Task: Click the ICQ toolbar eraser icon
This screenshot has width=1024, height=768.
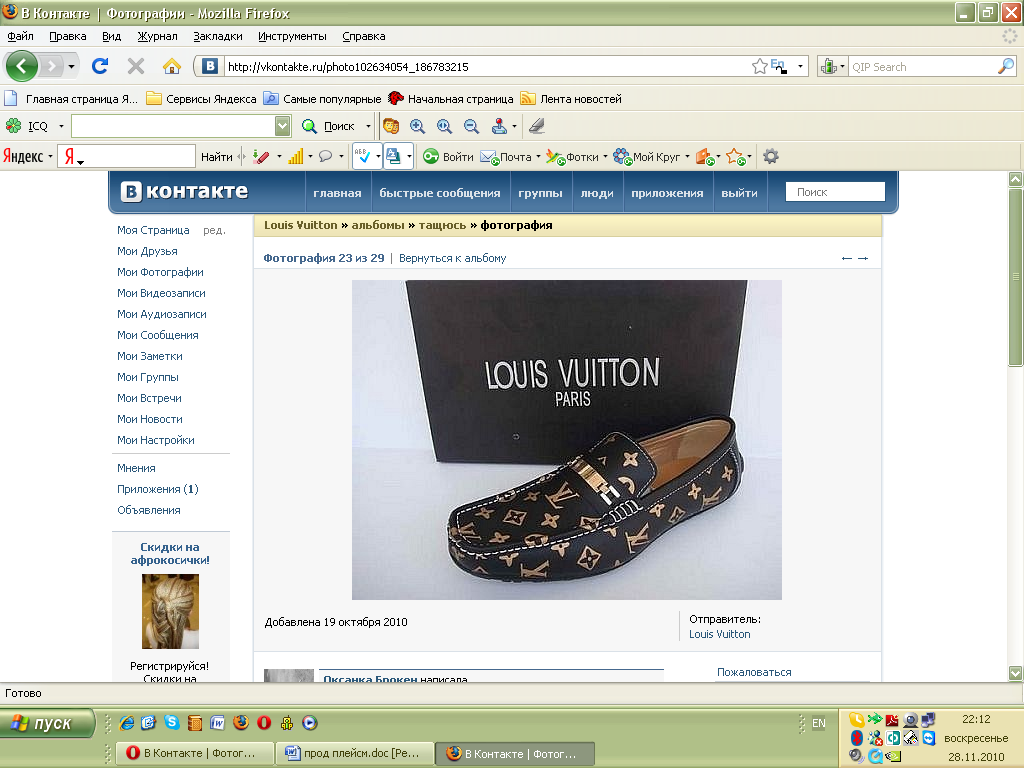Action: [x=537, y=125]
